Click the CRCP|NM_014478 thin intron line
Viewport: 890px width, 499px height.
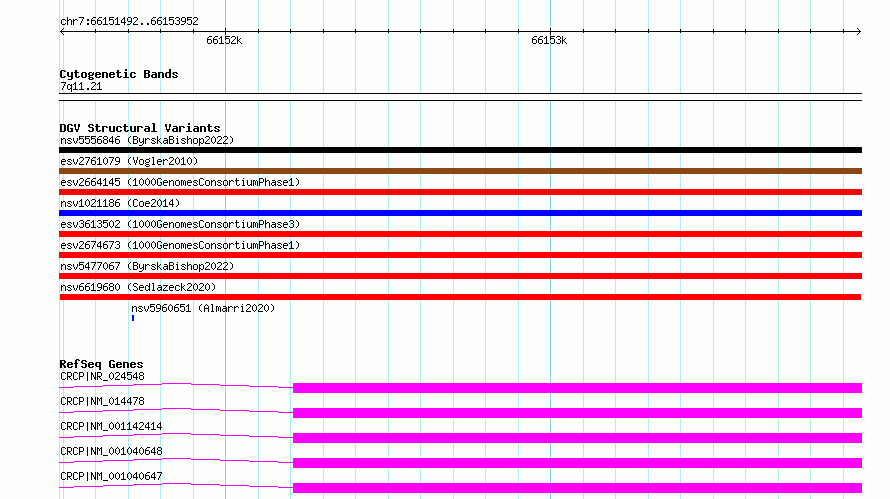tap(176, 410)
